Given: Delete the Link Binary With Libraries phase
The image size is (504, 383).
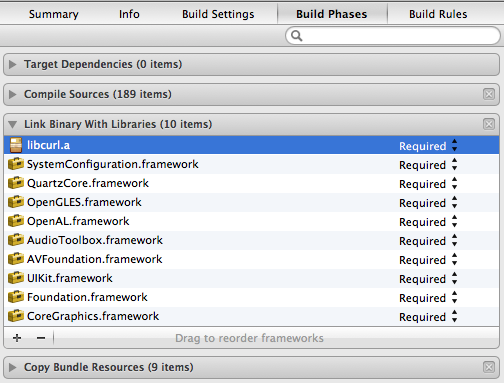Looking at the screenshot, I should [x=489, y=124].
